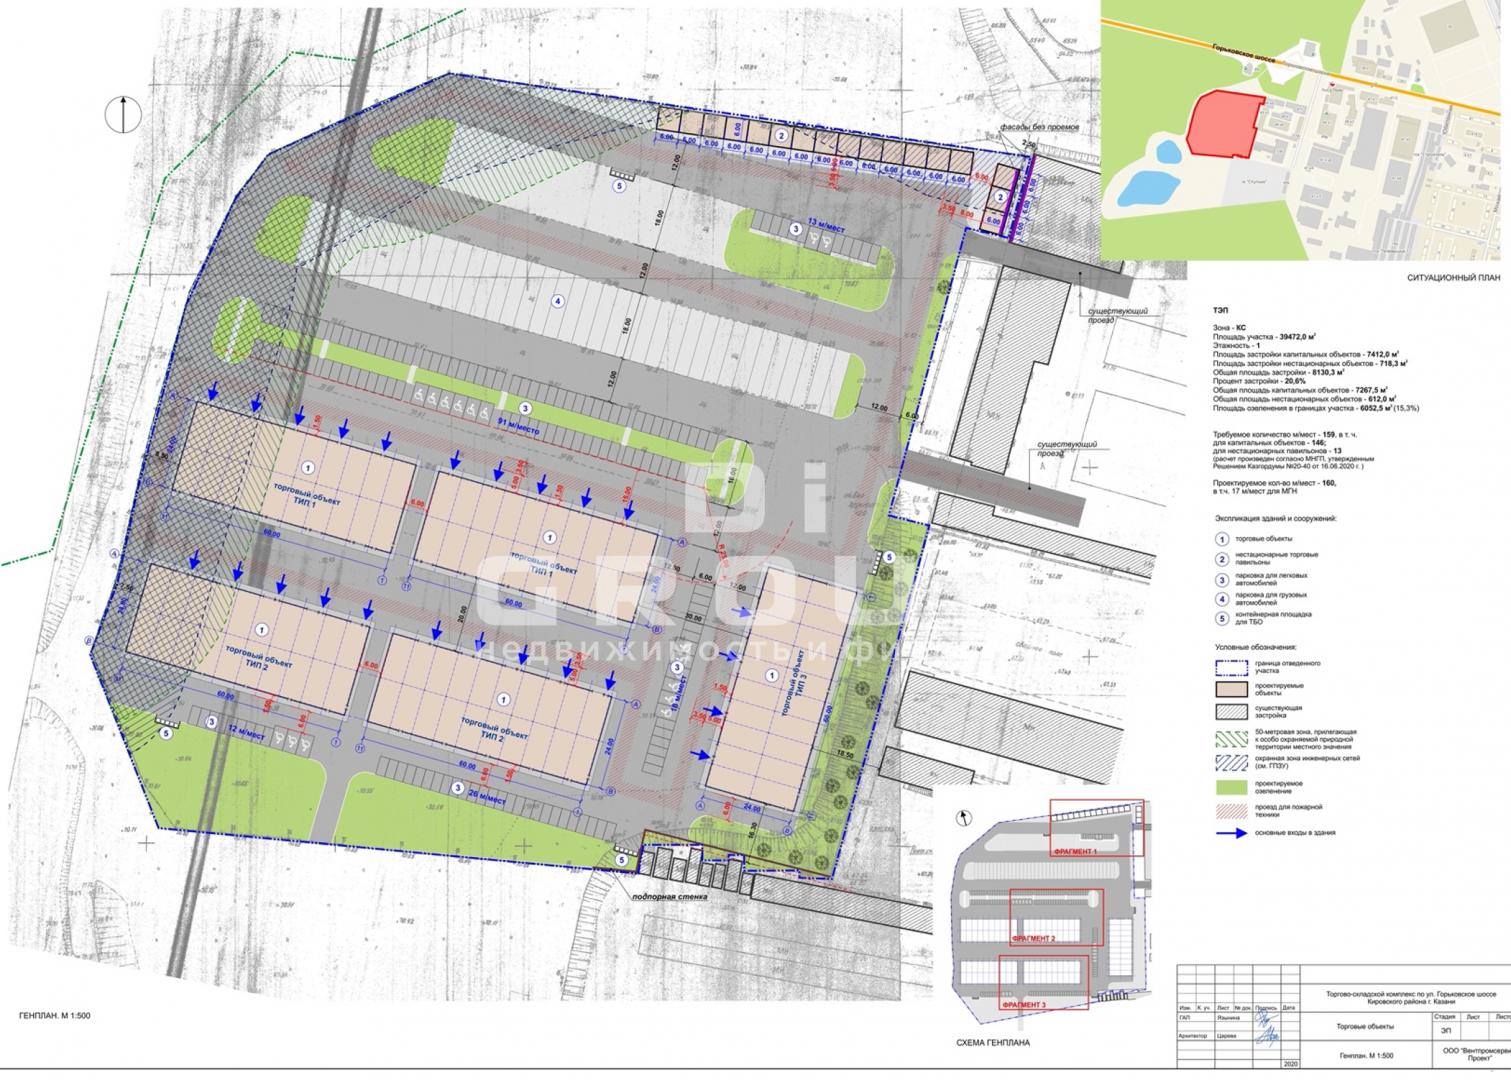The height and width of the screenshot is (1080, 1511).
Task: Click the СХЕМА ГЕНПЛАНА caption
Action: [x=992, y=1043]
